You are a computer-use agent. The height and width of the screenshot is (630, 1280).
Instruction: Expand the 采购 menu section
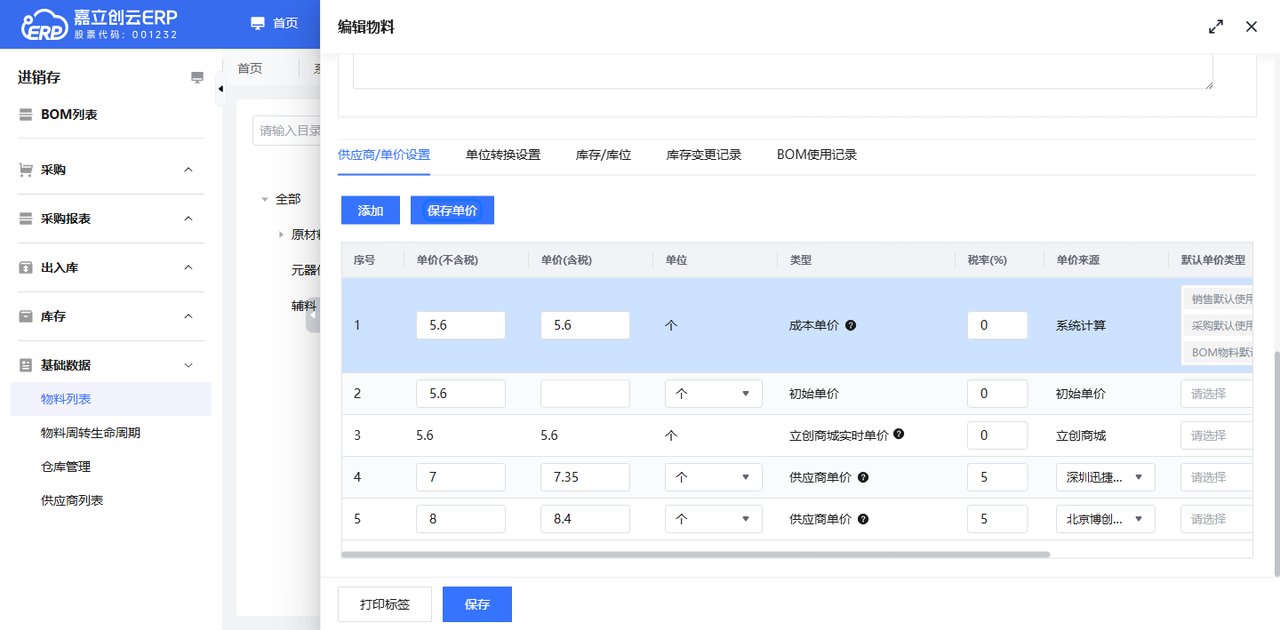[x=188, y=170]
